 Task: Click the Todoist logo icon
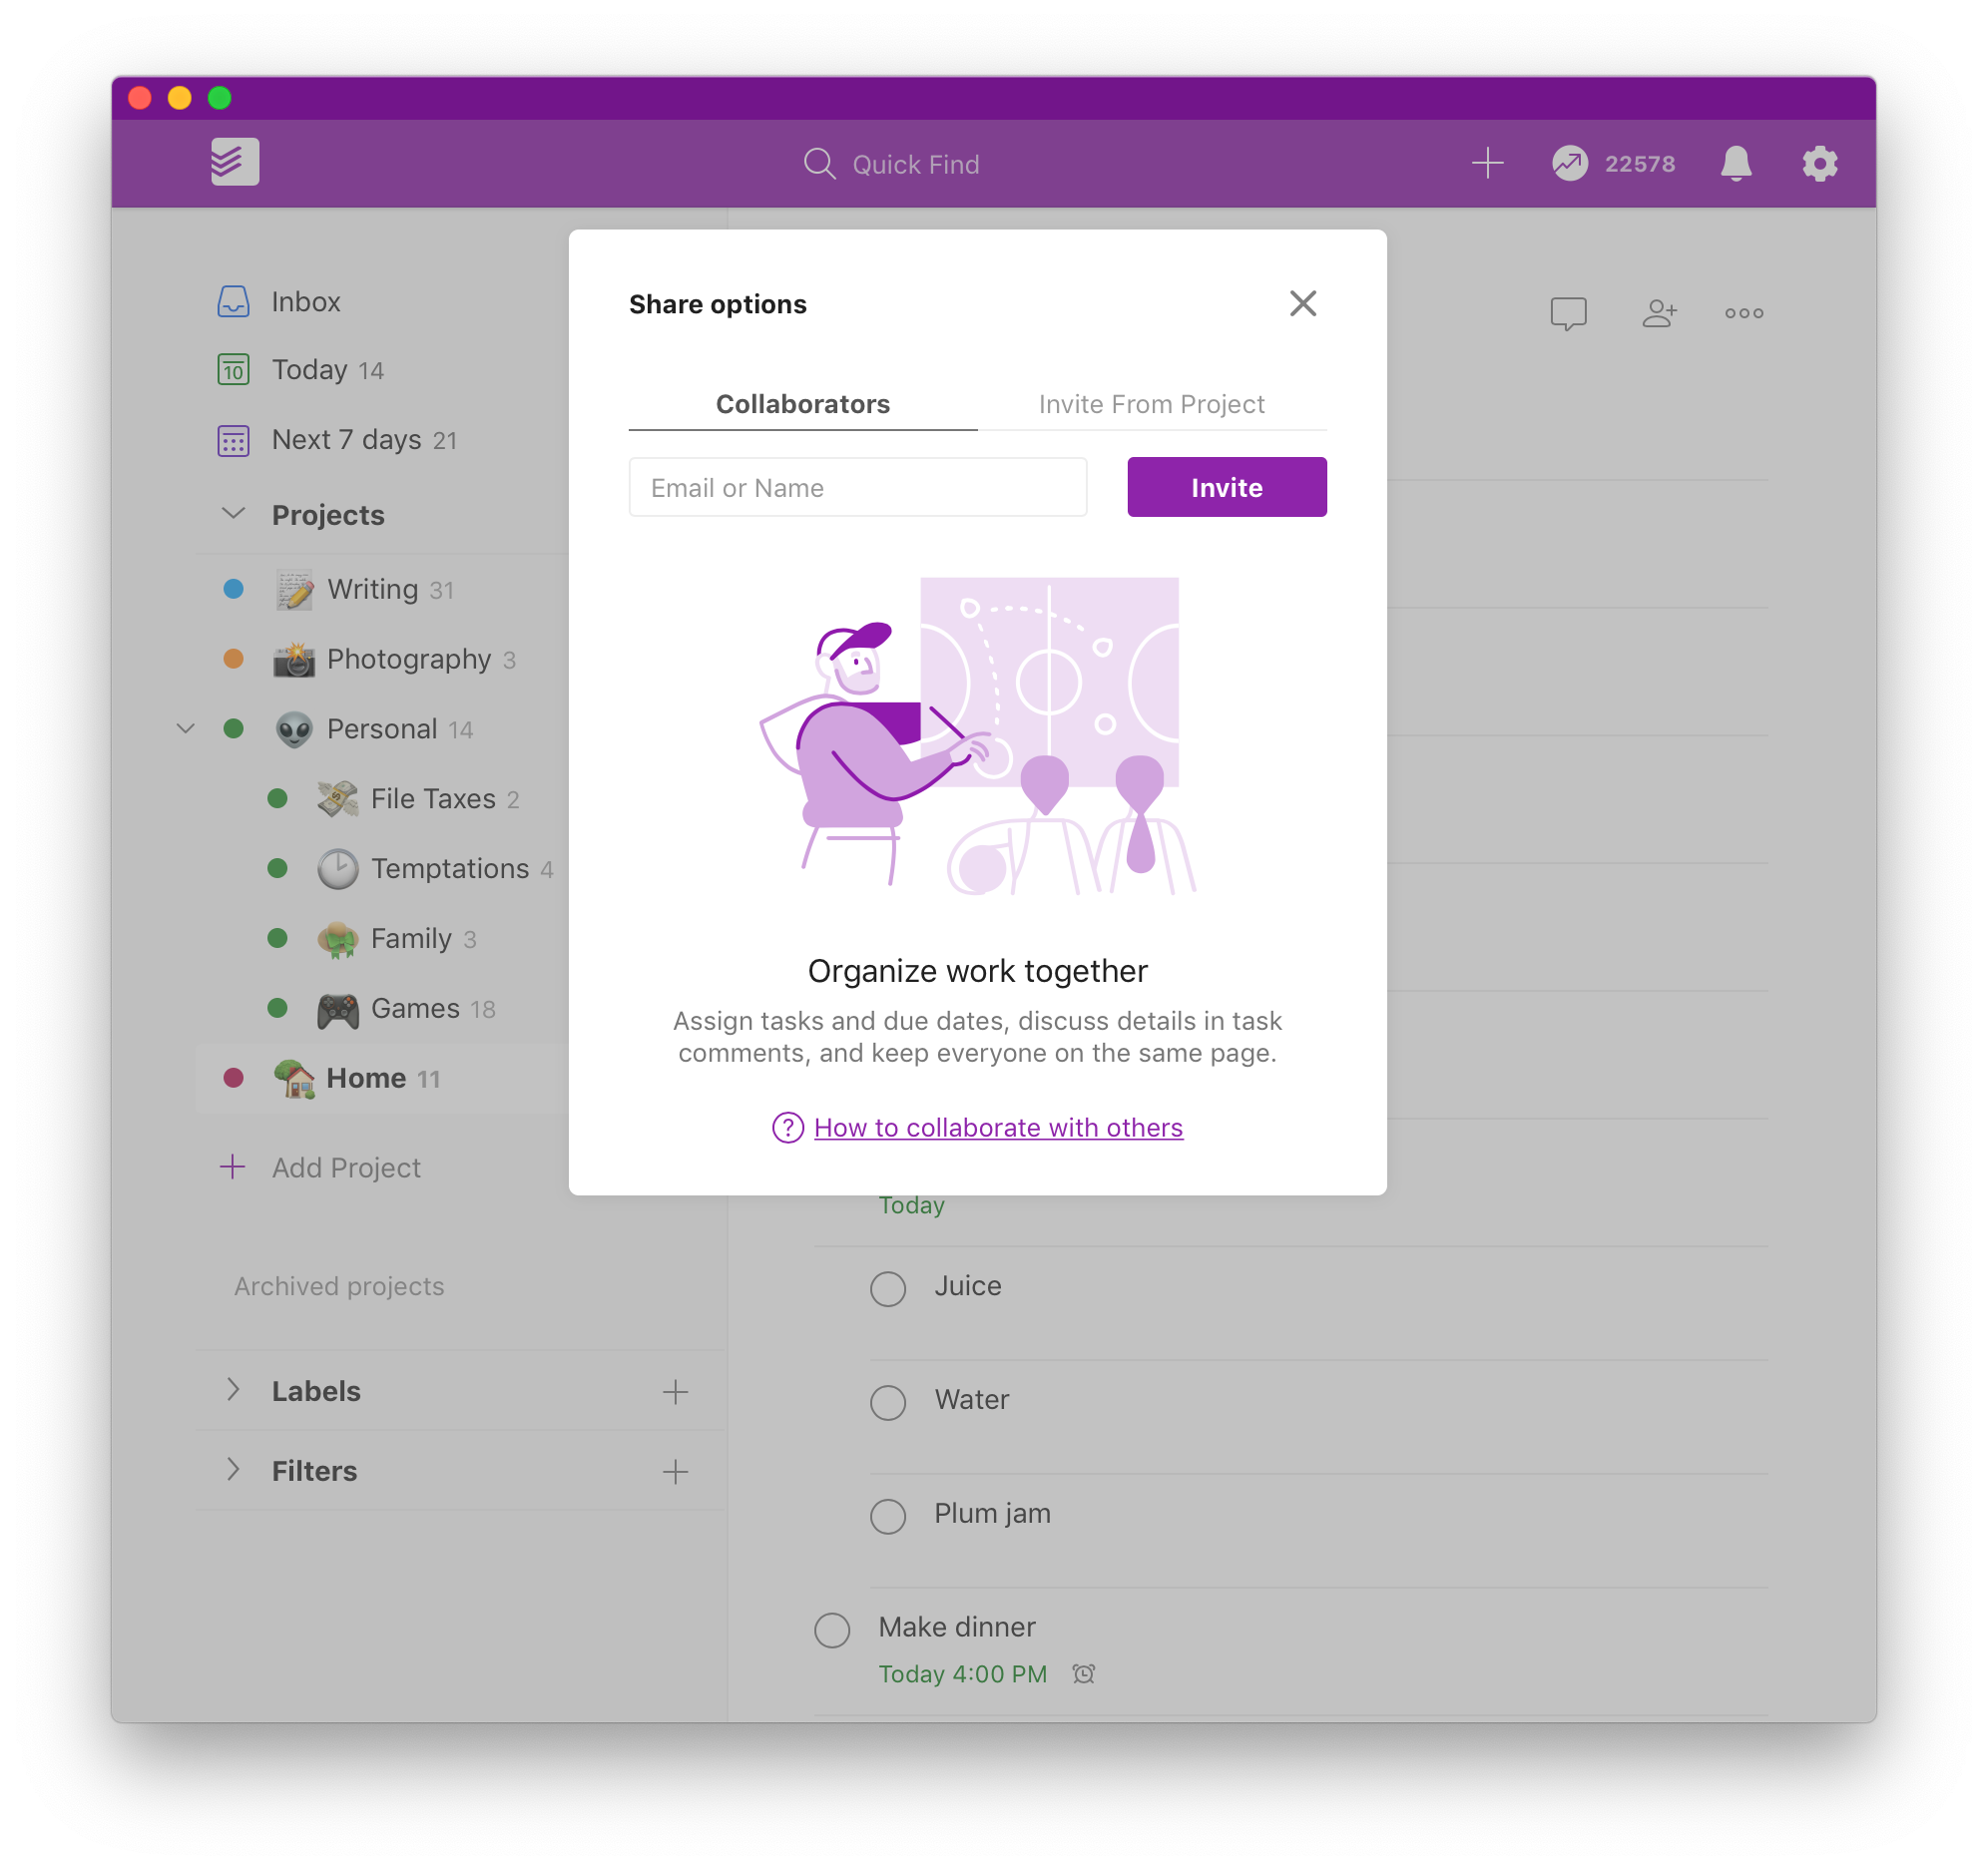coord(235,162)
